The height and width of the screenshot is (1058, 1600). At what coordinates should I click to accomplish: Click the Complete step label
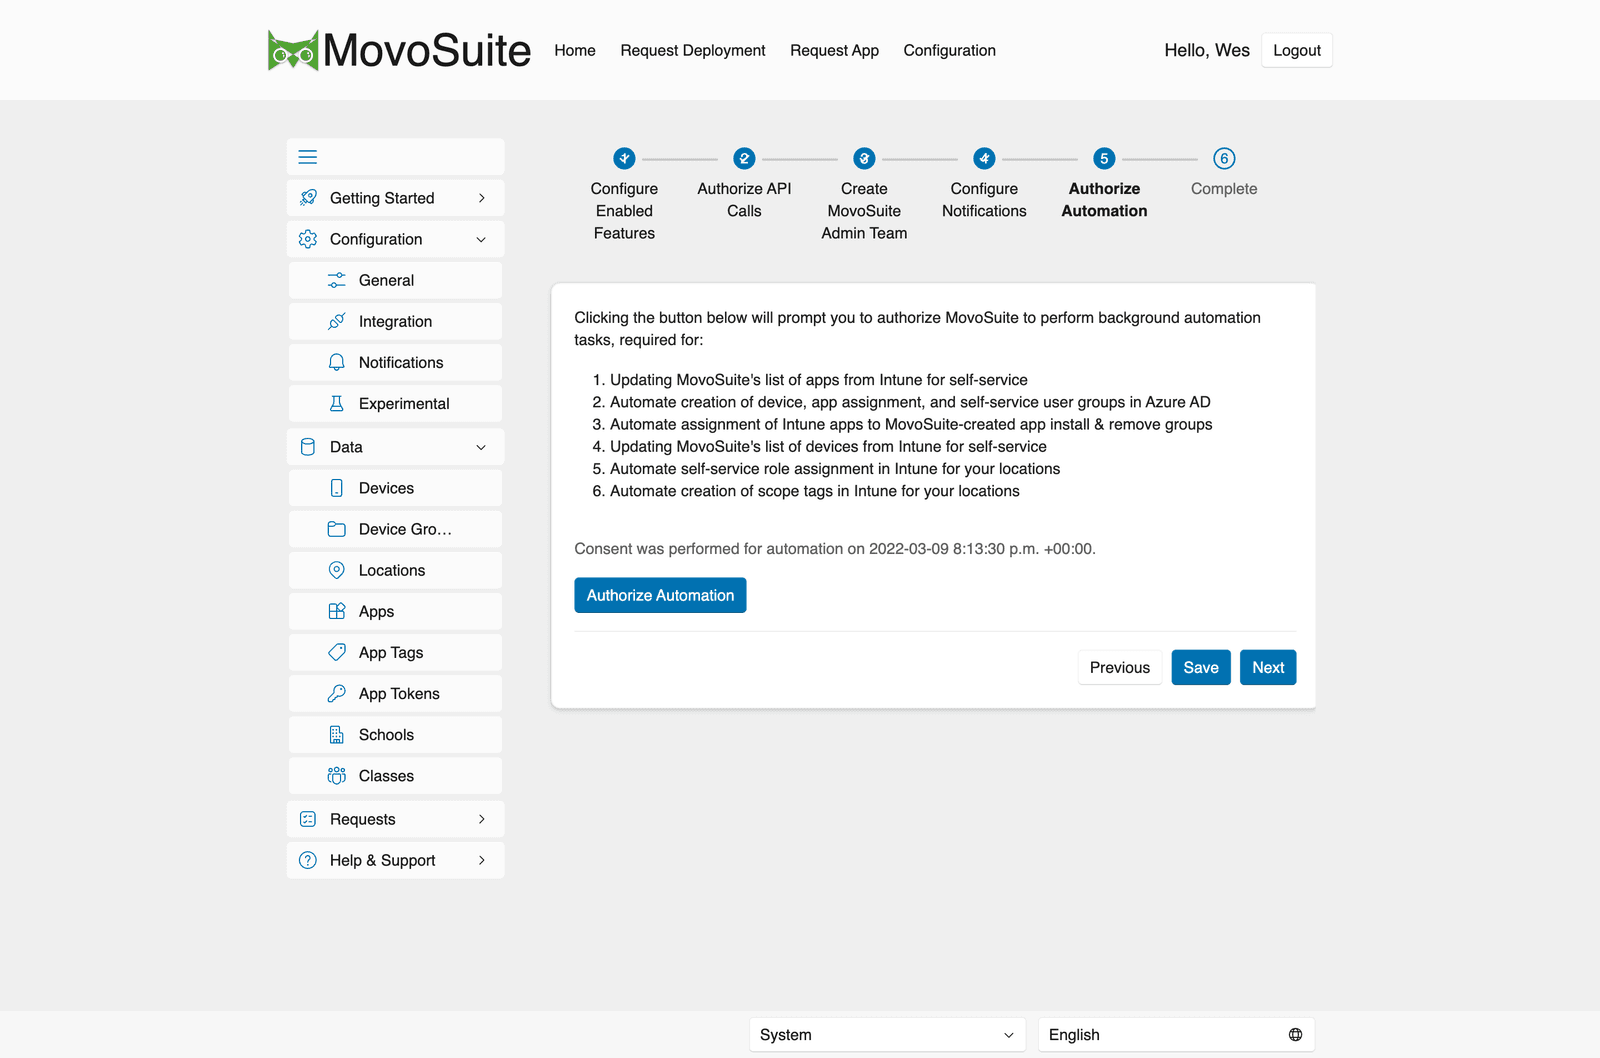1224,189
